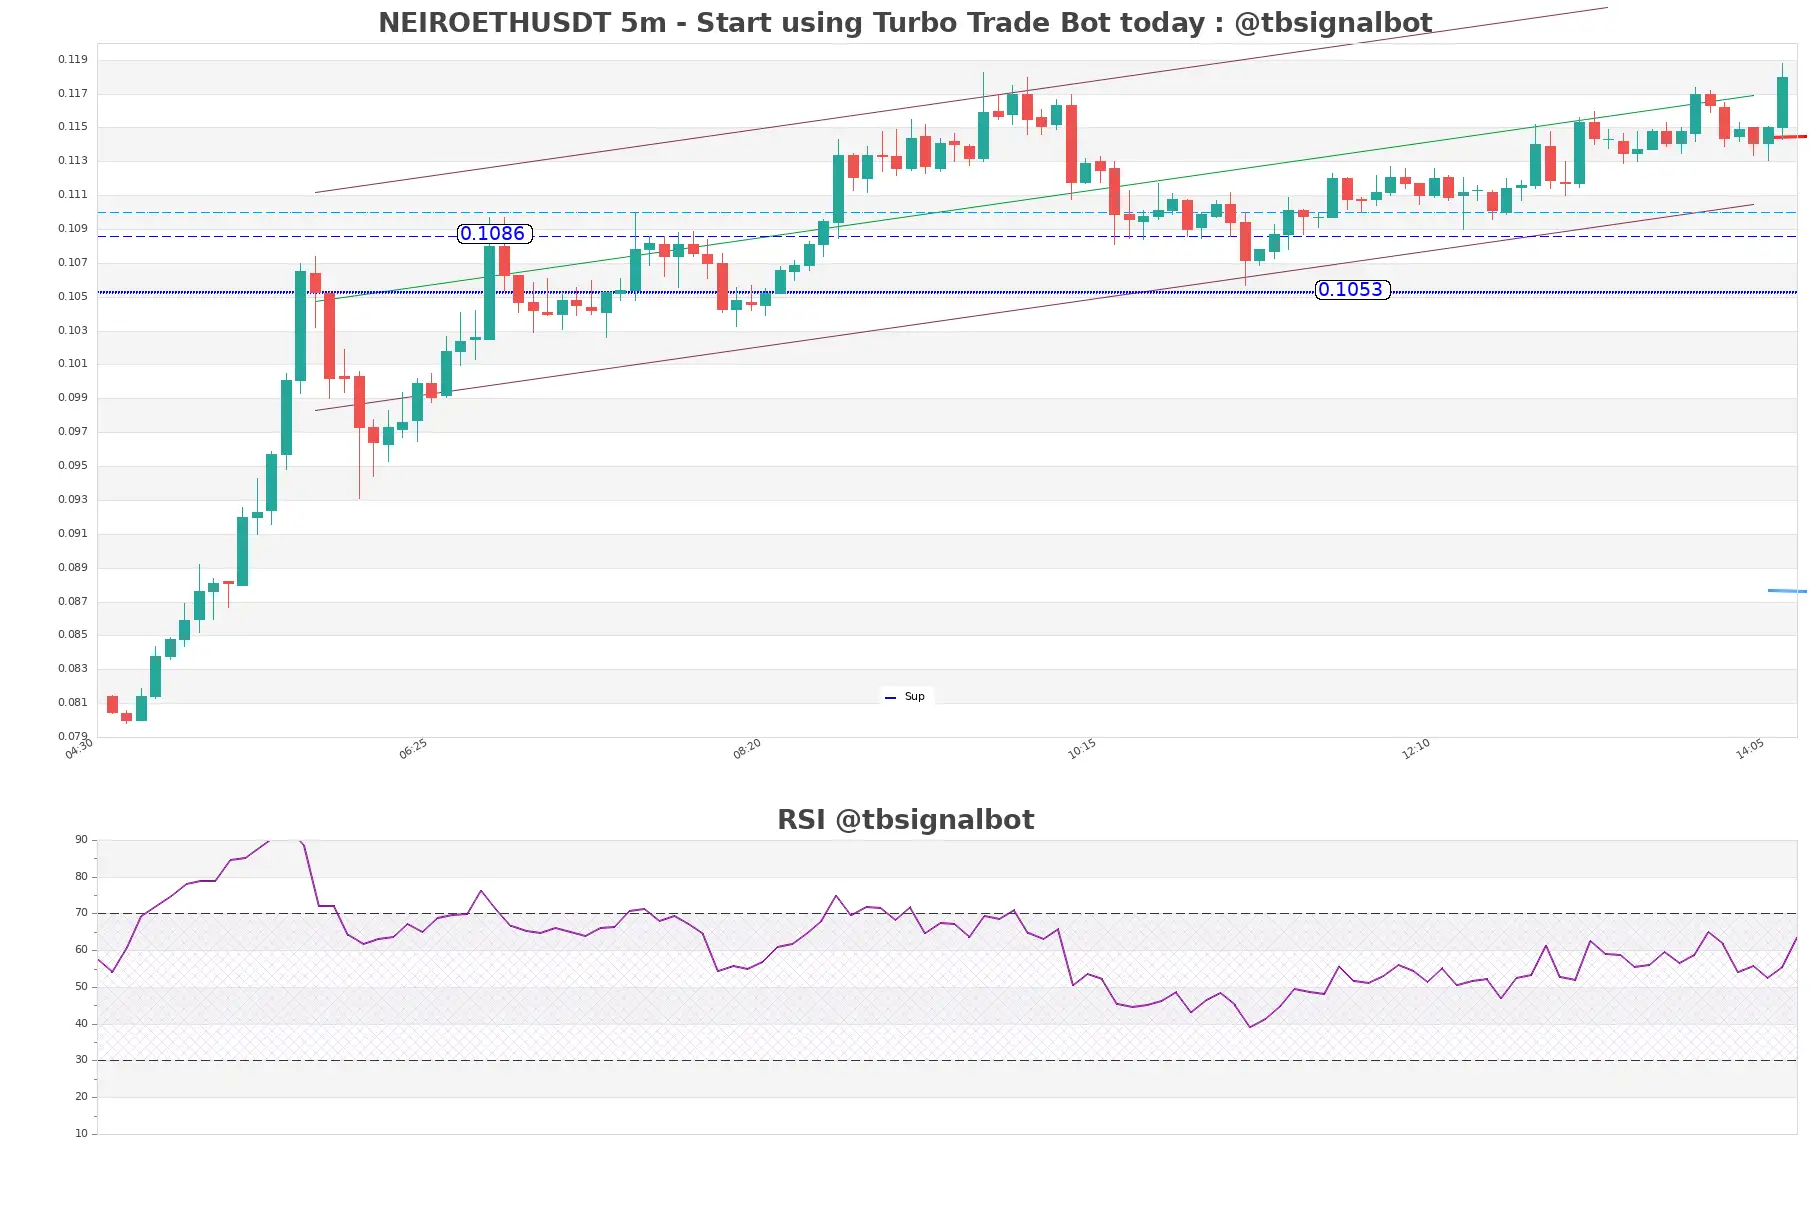This screenshot has width=1811, height=1208.
Task: Click the RSI 70 axis label
Action: 81,913
